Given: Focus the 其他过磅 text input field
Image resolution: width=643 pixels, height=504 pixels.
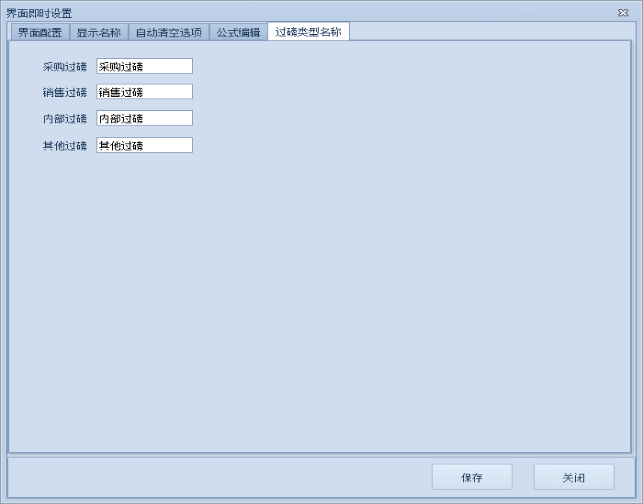Looking at the screenshot, I should coord(144,145).
